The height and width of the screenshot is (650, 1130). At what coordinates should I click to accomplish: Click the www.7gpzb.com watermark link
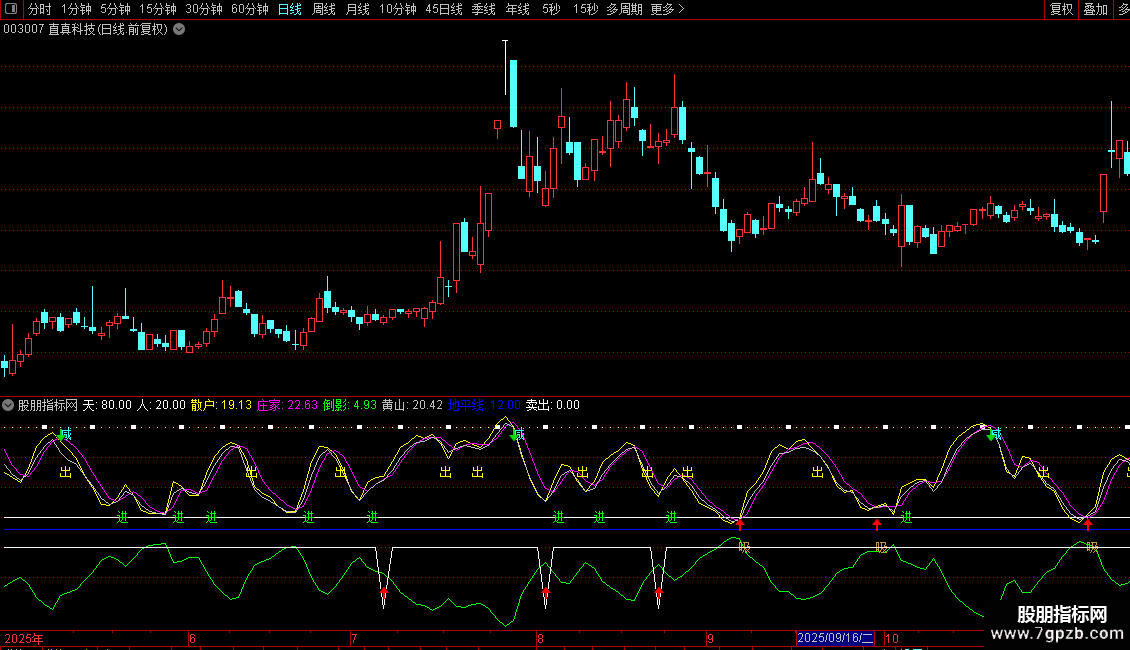tap(1061, 635)
